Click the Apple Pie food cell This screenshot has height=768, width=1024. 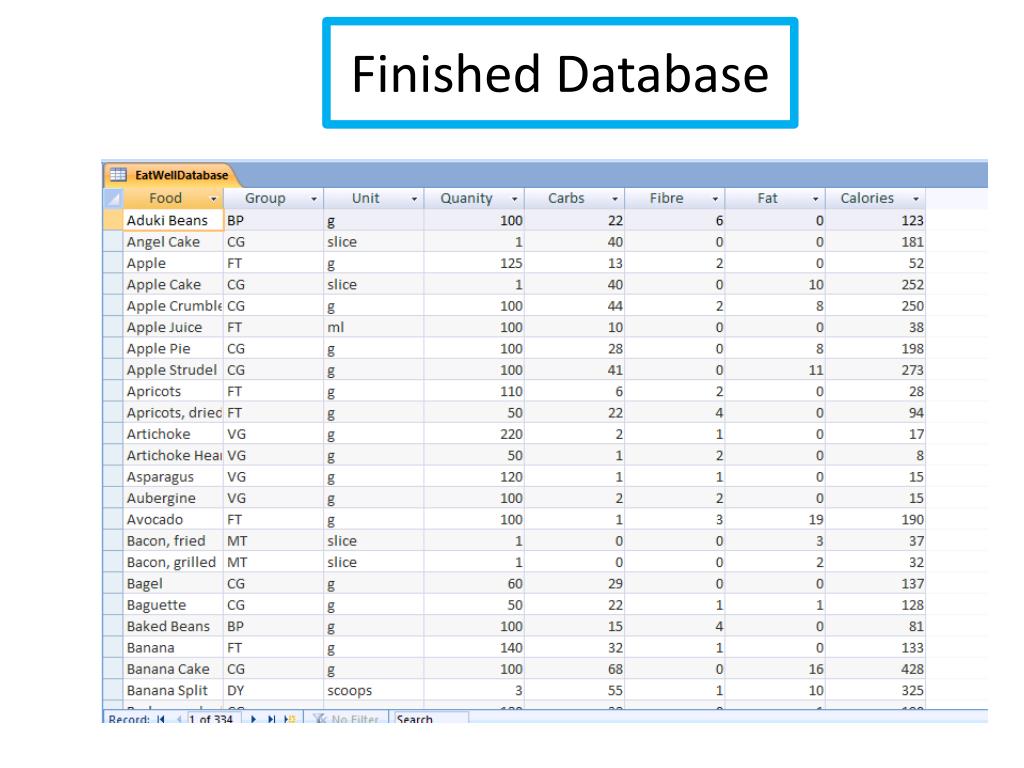(173, 349)
